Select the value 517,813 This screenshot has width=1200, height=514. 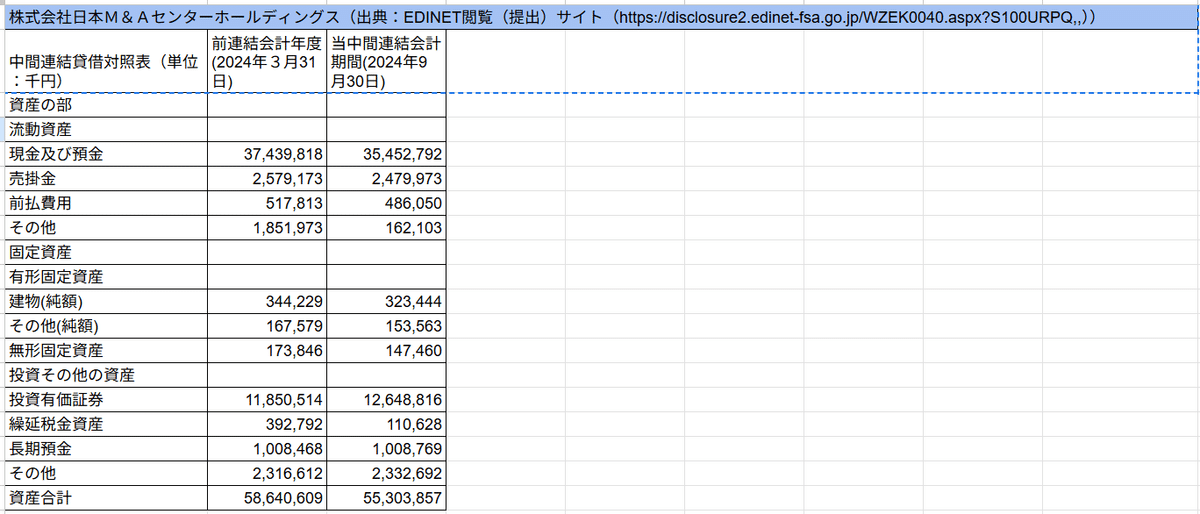coord(266,203)
